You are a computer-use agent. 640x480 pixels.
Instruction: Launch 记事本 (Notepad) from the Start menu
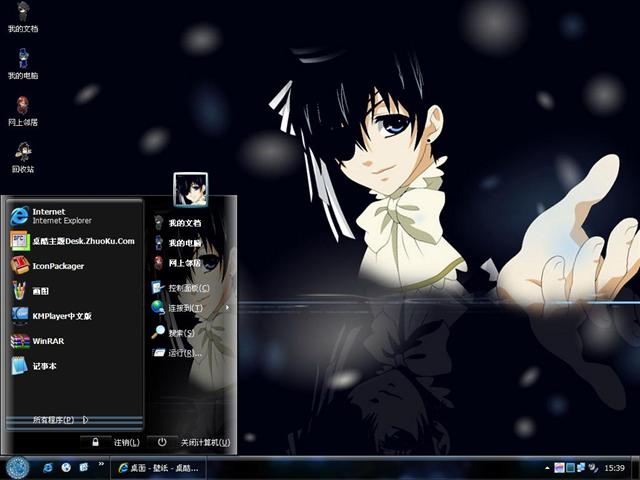tap(44, 366)
